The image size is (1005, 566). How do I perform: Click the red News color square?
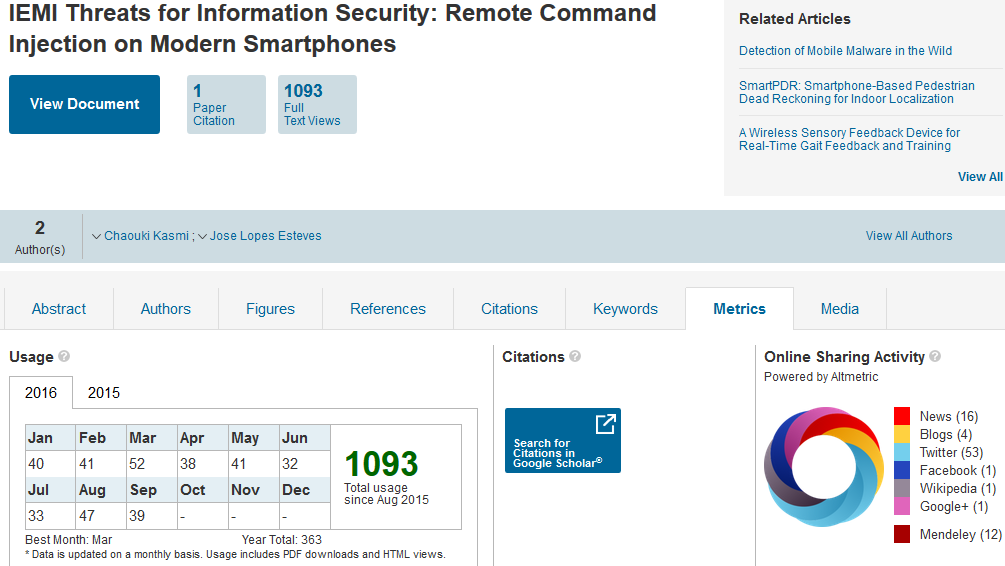point(902,416)
